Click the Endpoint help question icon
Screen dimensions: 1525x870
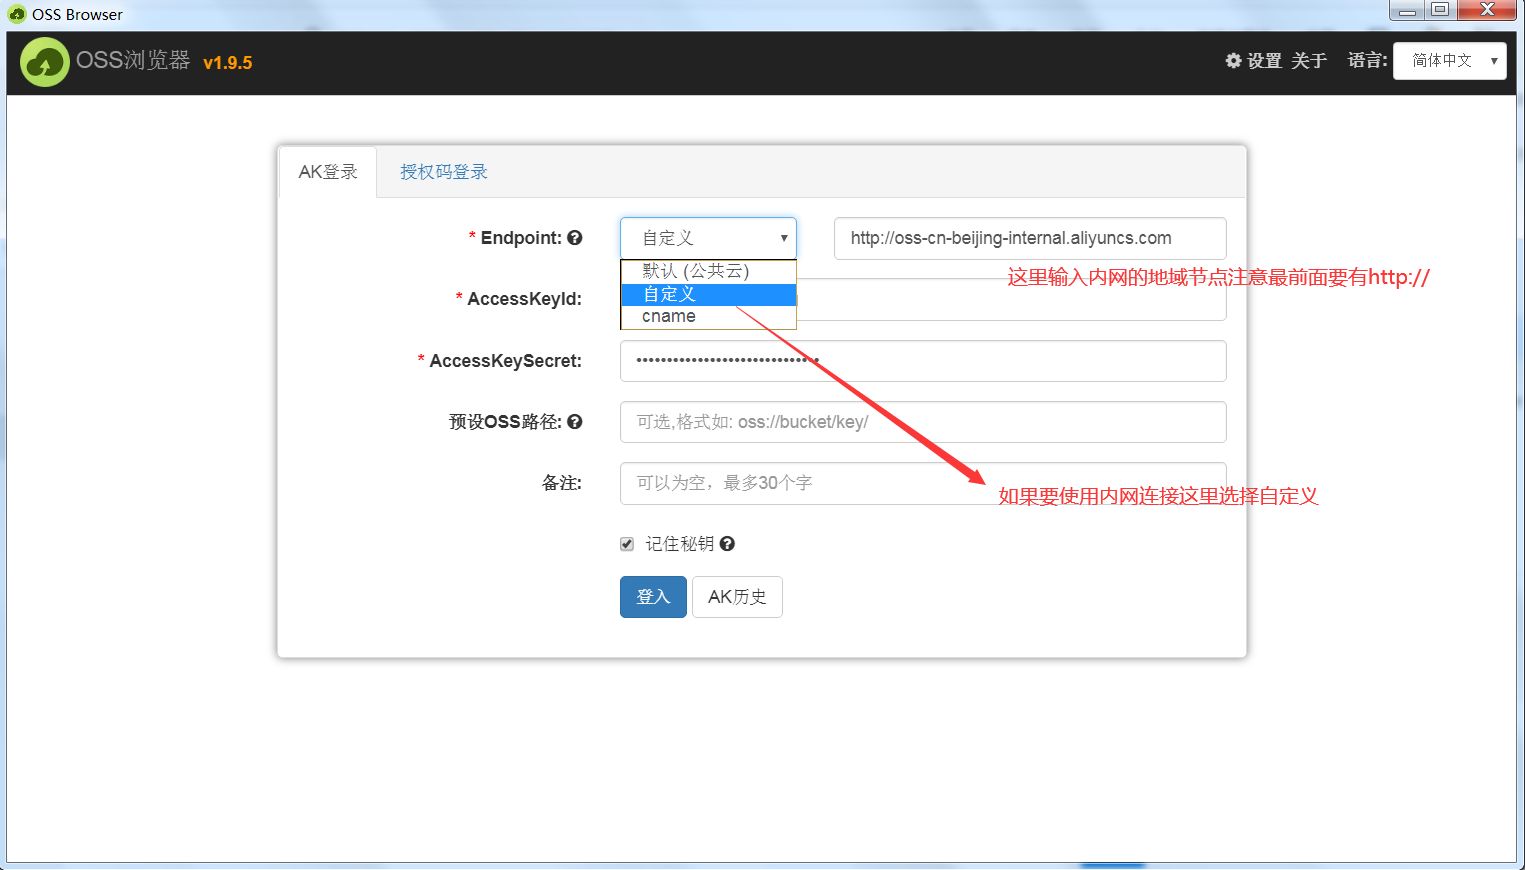575,238
